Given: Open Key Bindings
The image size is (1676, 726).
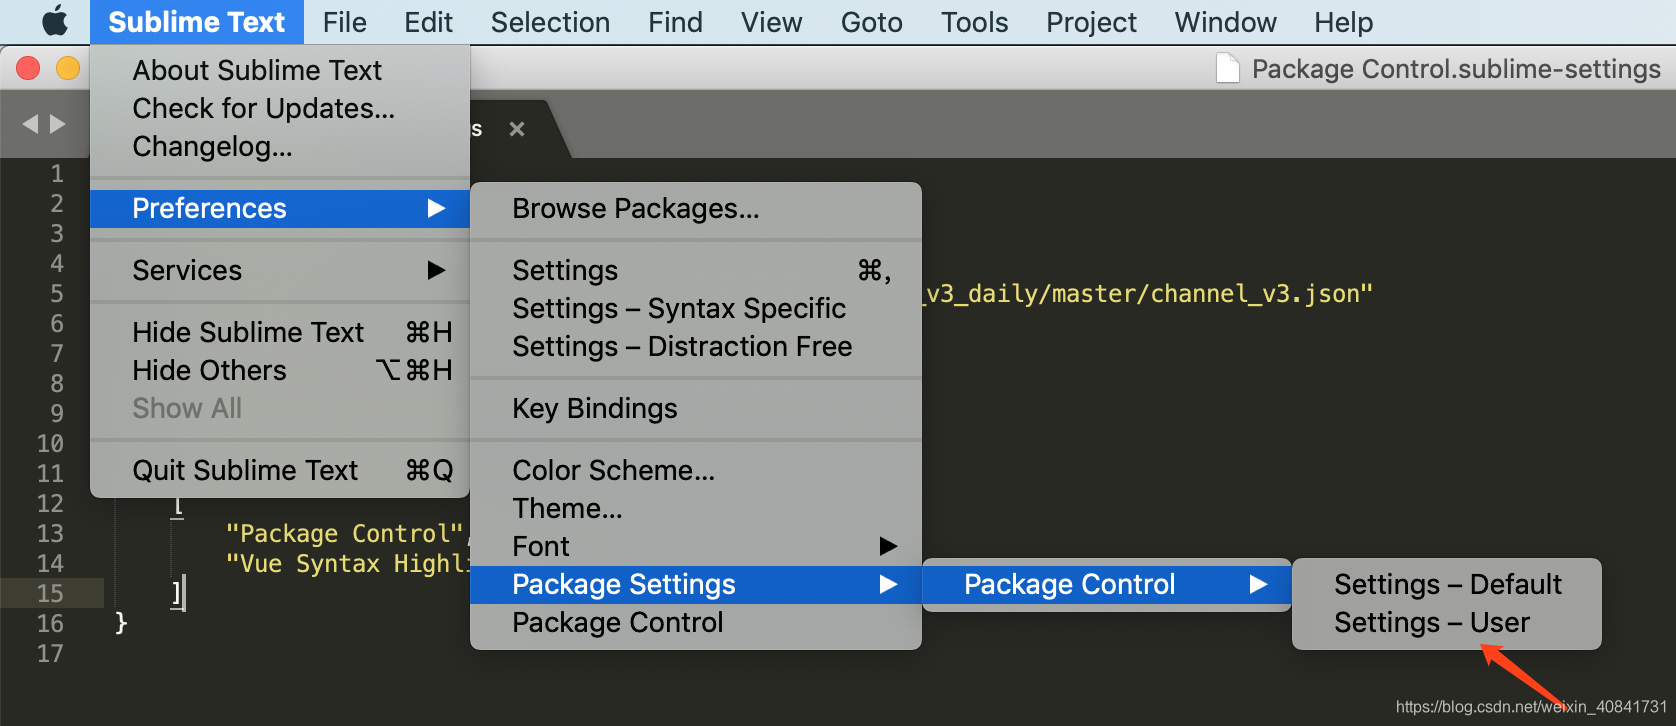Looking at the screenshot, I should (x=696, y=408).
